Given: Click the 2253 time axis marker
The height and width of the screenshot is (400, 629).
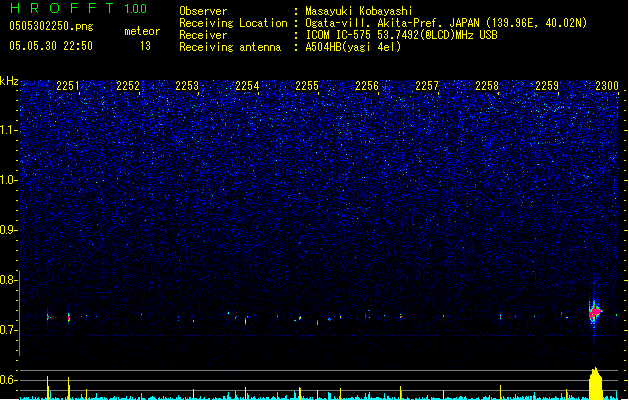Looking at the screenshot, I should (187, 86).
